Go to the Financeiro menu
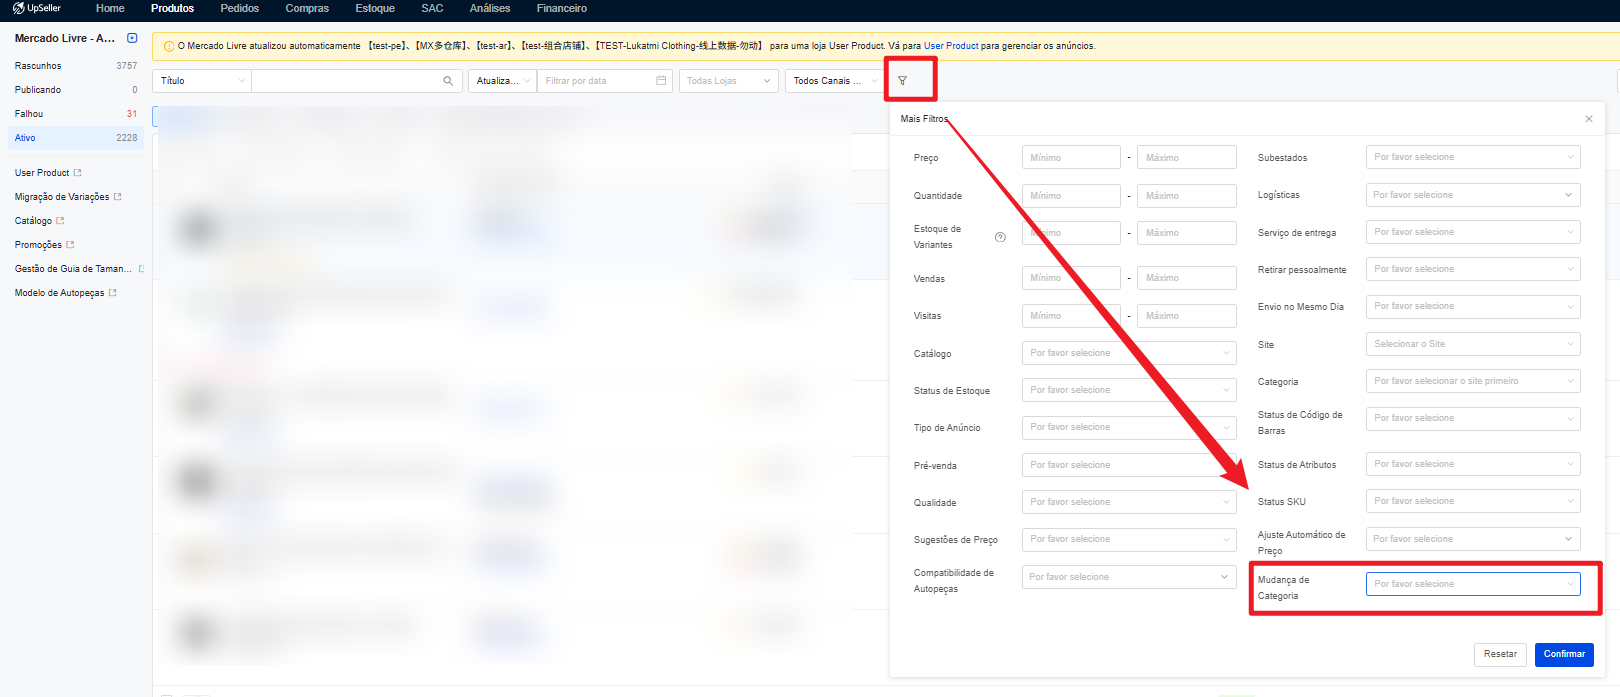Image resolution: width=1620 pixels, height=697 pixels. tap(561, 8)
